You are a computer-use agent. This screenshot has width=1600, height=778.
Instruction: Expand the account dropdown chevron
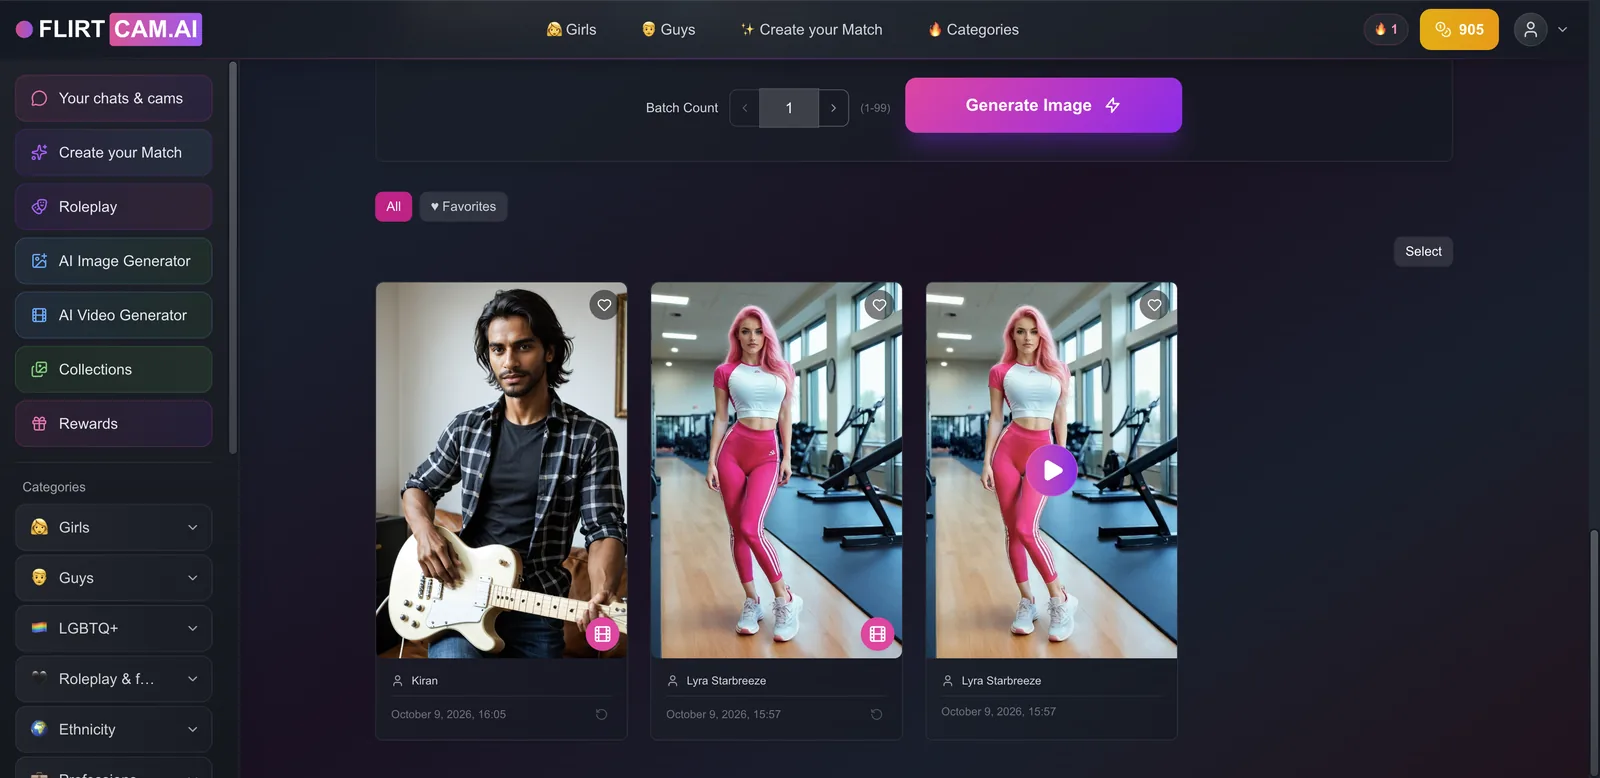click(x=1562, y=29)
